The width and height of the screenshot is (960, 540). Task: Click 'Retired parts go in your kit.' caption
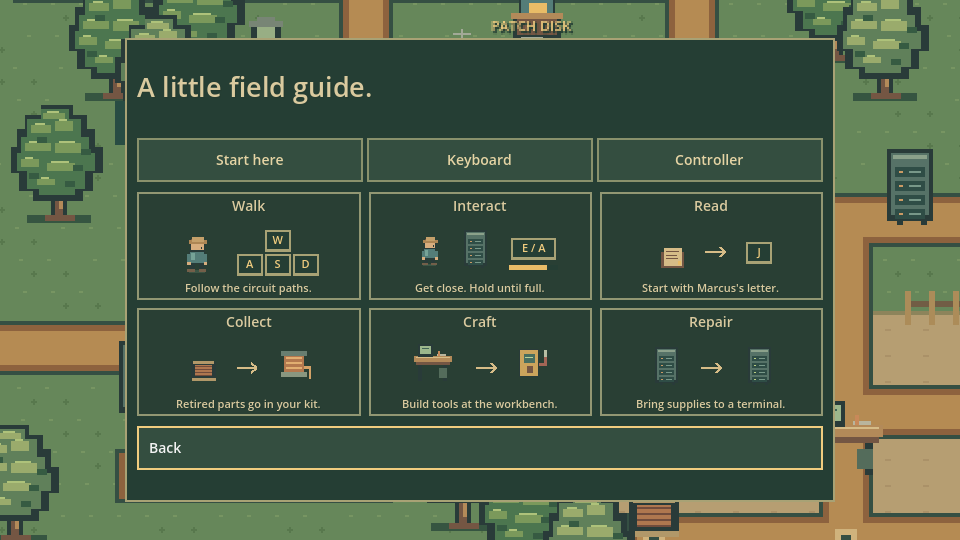(248, 404)
